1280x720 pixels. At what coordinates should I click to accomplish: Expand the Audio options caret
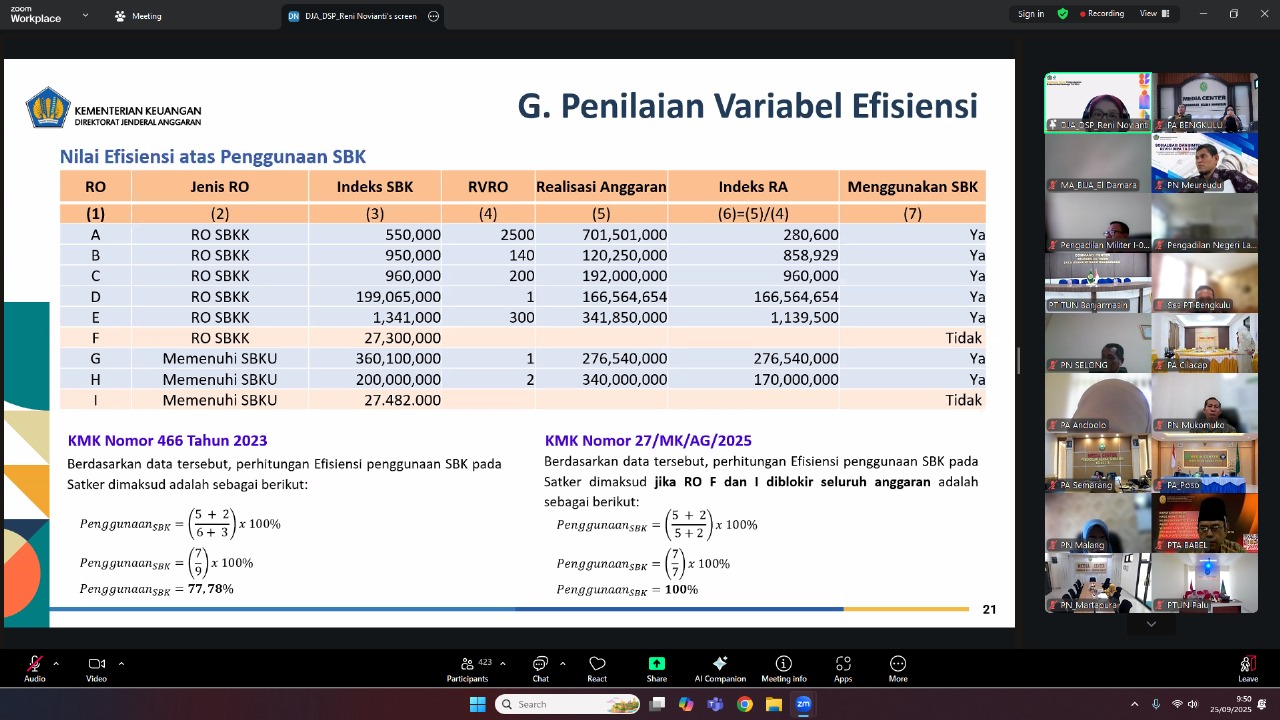click(56, 663)
